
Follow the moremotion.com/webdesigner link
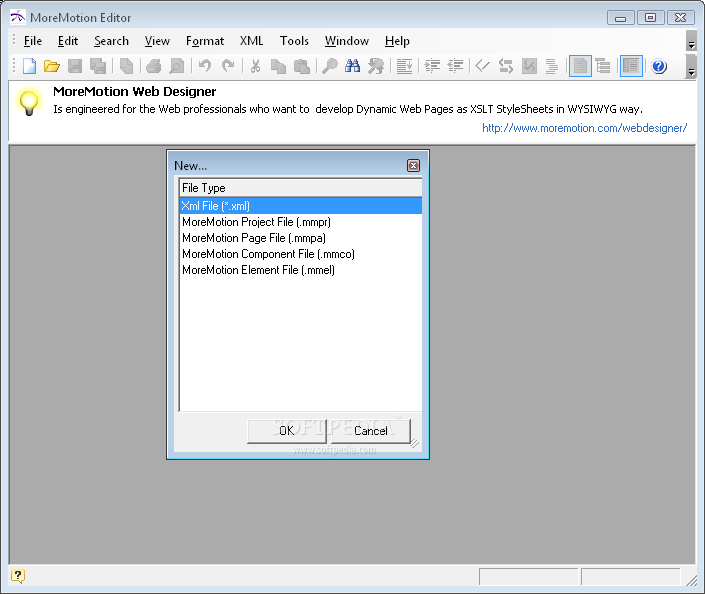[585, 128]
